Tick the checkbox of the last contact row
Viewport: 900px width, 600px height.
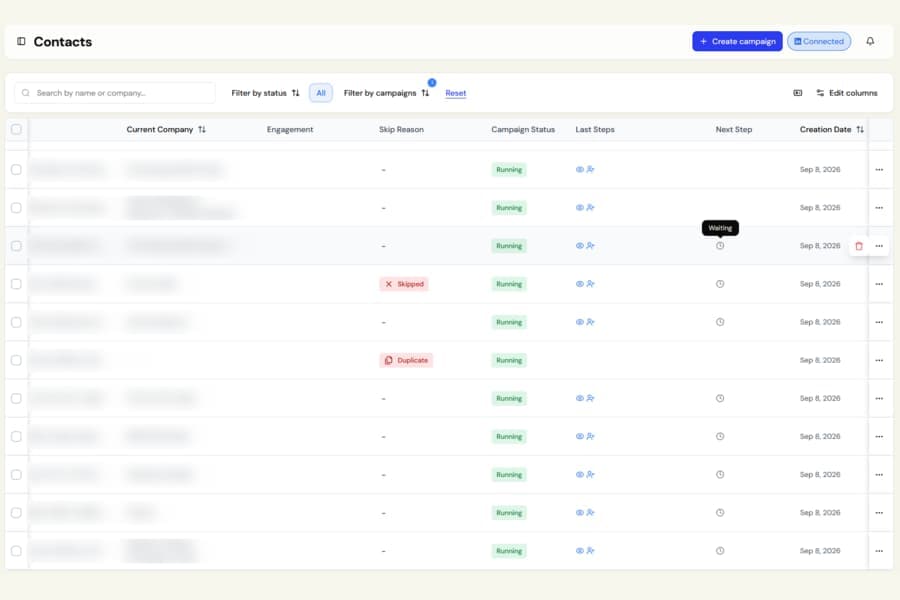[x=16, y=551]
